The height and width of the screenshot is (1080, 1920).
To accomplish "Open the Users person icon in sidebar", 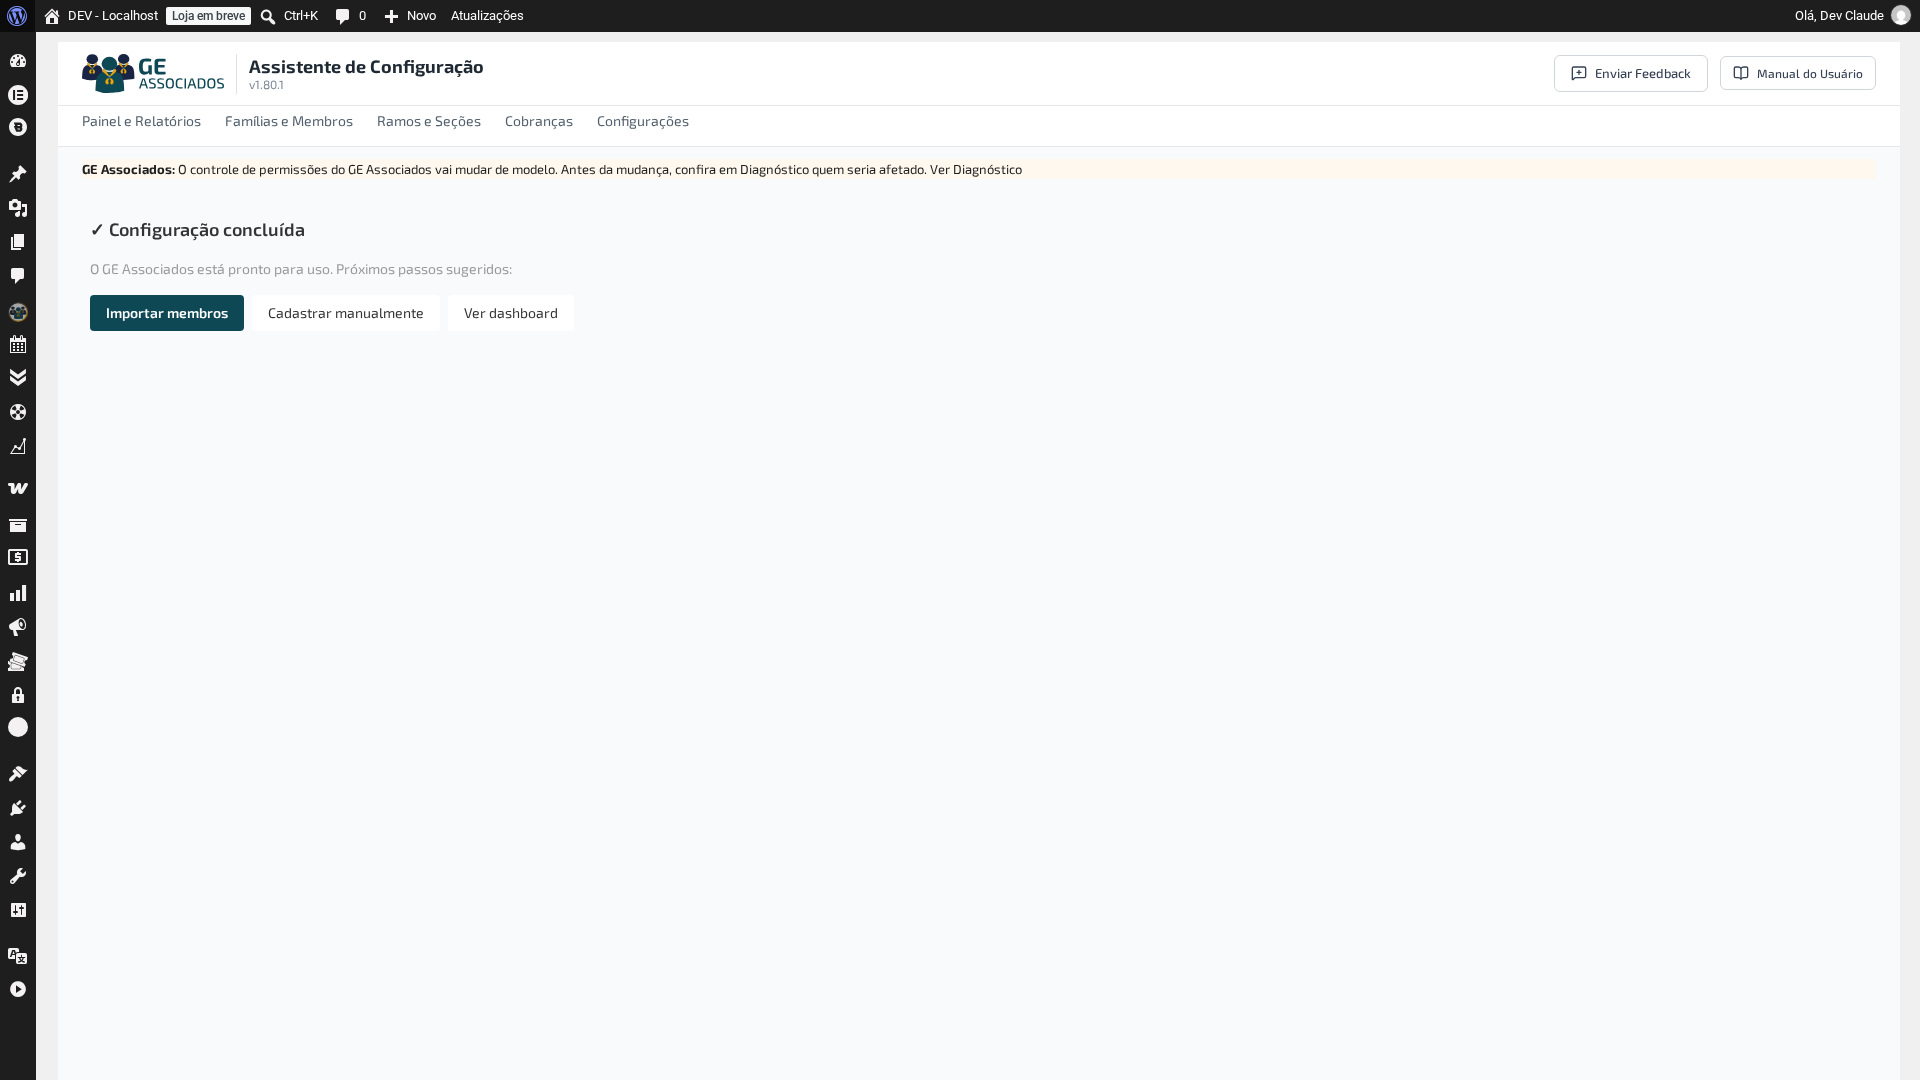I will pos(18,842).
